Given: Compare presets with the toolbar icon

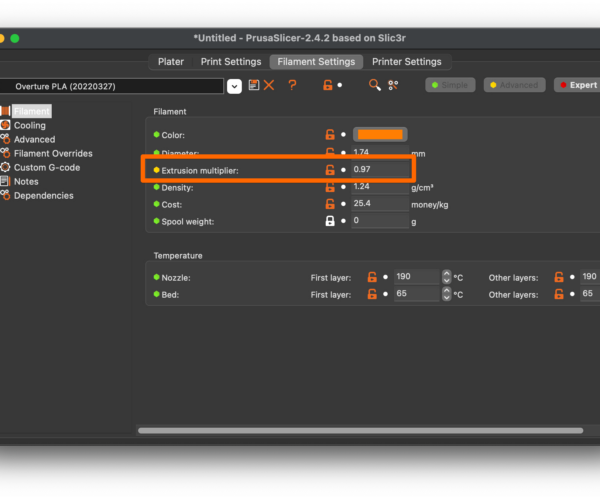Looking at the screenshot, I should pos(393,85).
